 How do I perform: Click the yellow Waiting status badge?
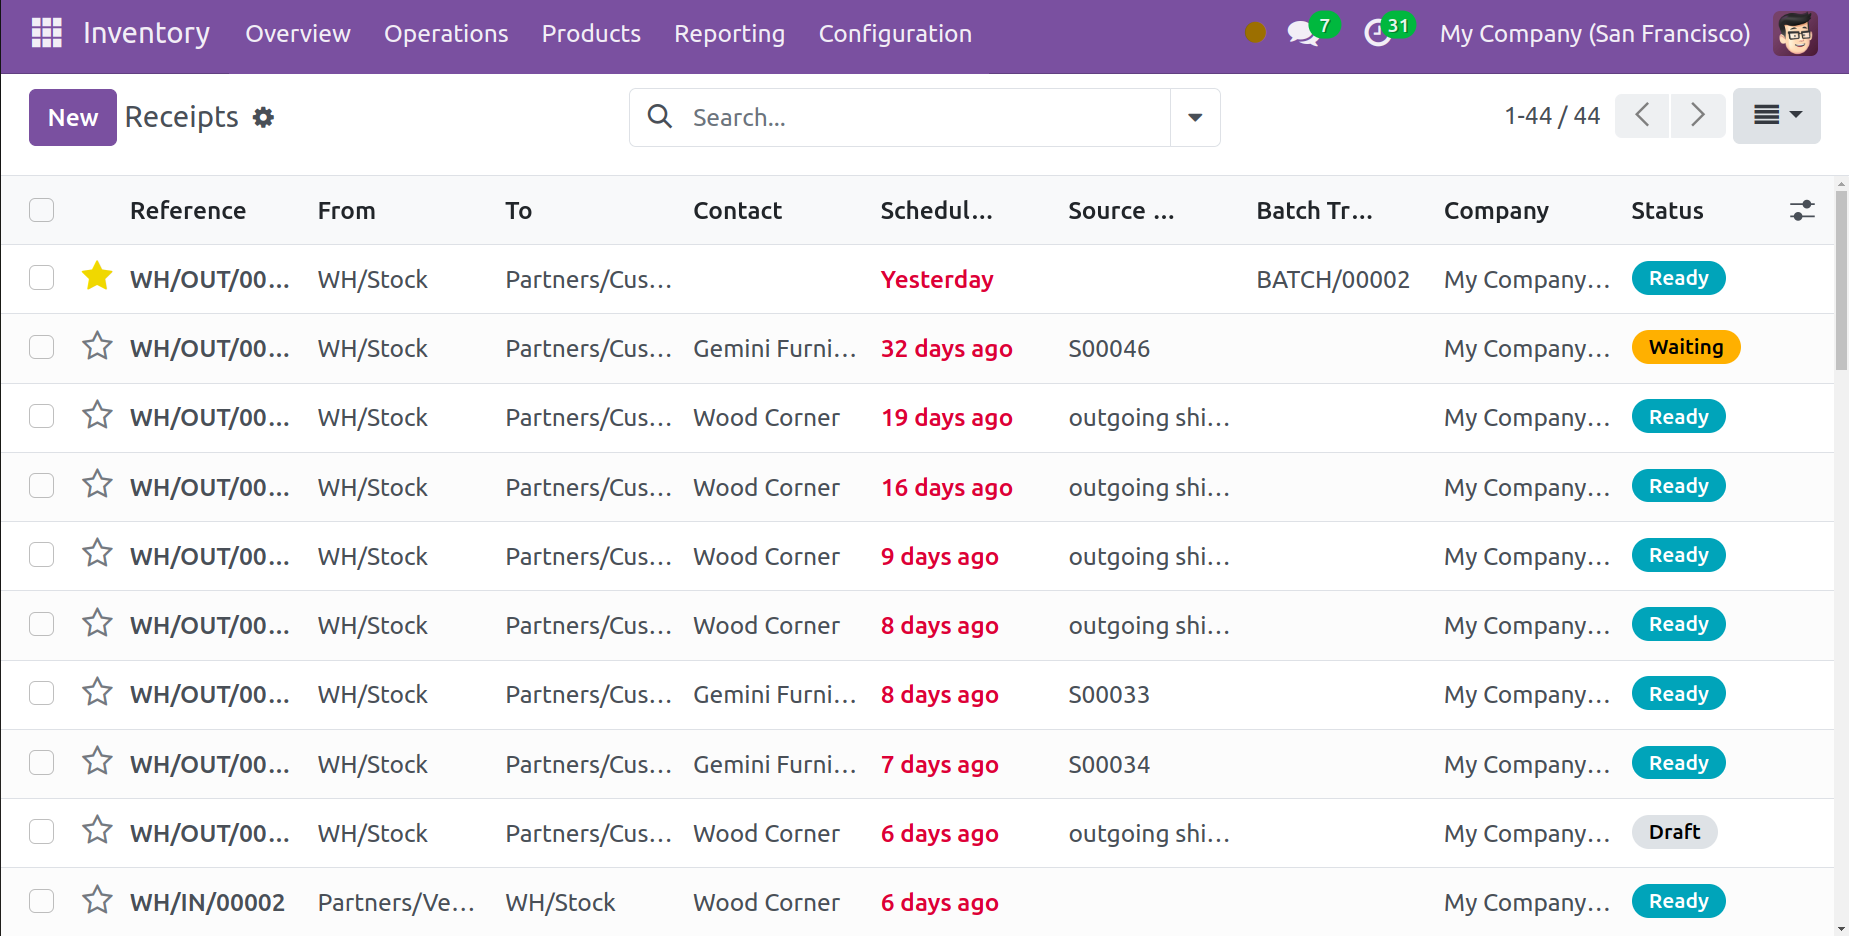click(1685, 347)
